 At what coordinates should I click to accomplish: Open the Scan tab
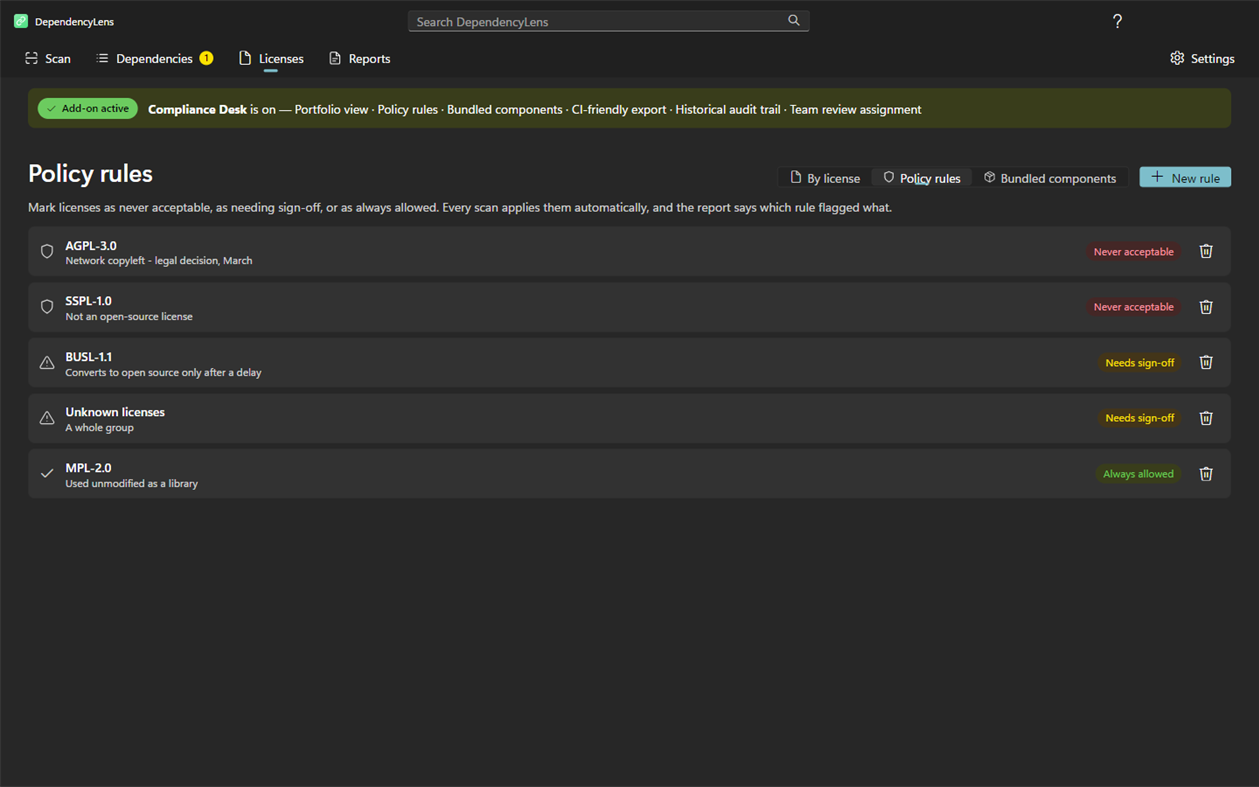(x=48, y=58)
